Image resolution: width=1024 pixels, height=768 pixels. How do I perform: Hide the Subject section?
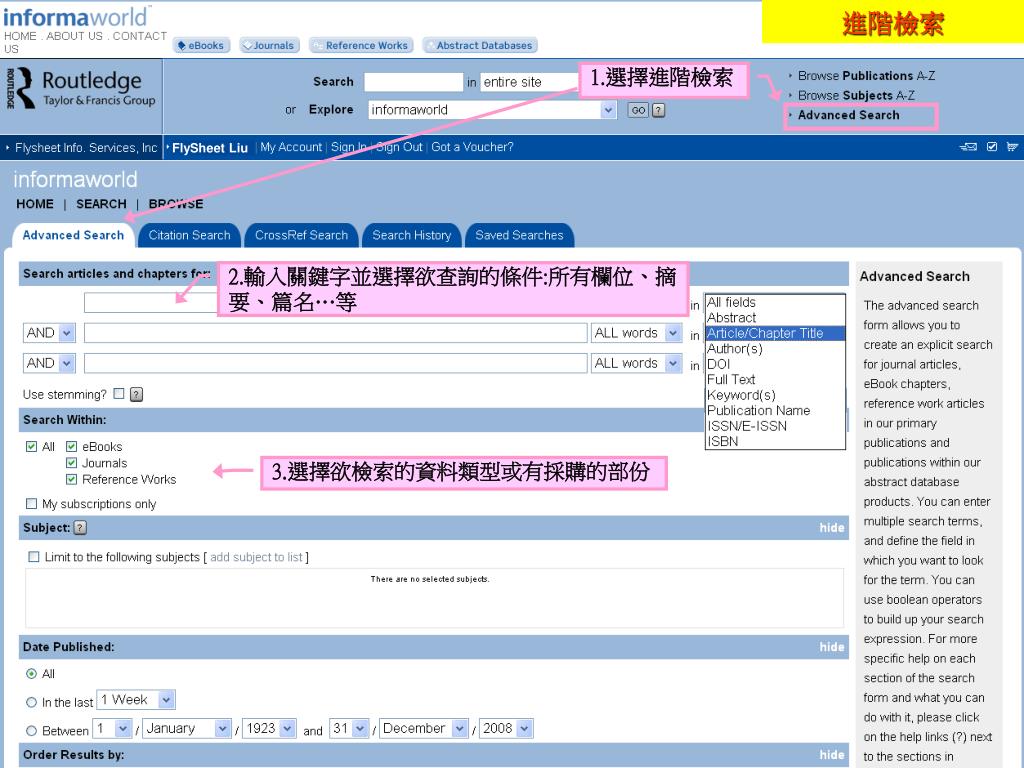coord(831,528)
